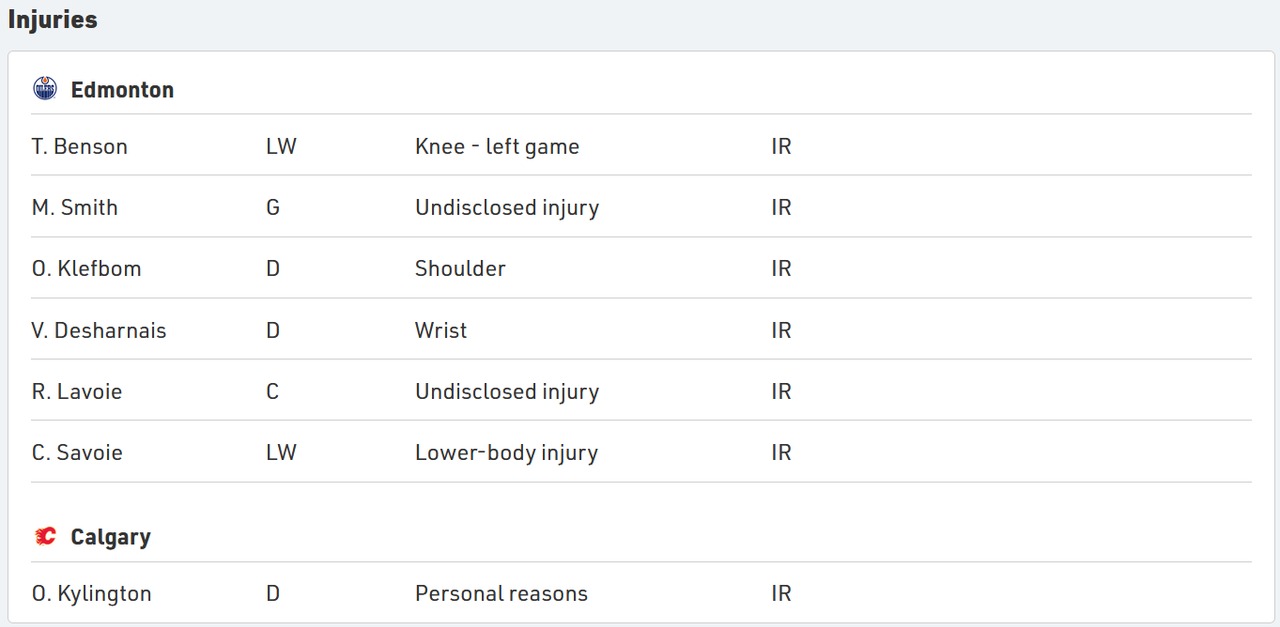The width and height of the screenshot is (1280, 627).
Task: Click the Injuries section heading
Action: (53, 19)
